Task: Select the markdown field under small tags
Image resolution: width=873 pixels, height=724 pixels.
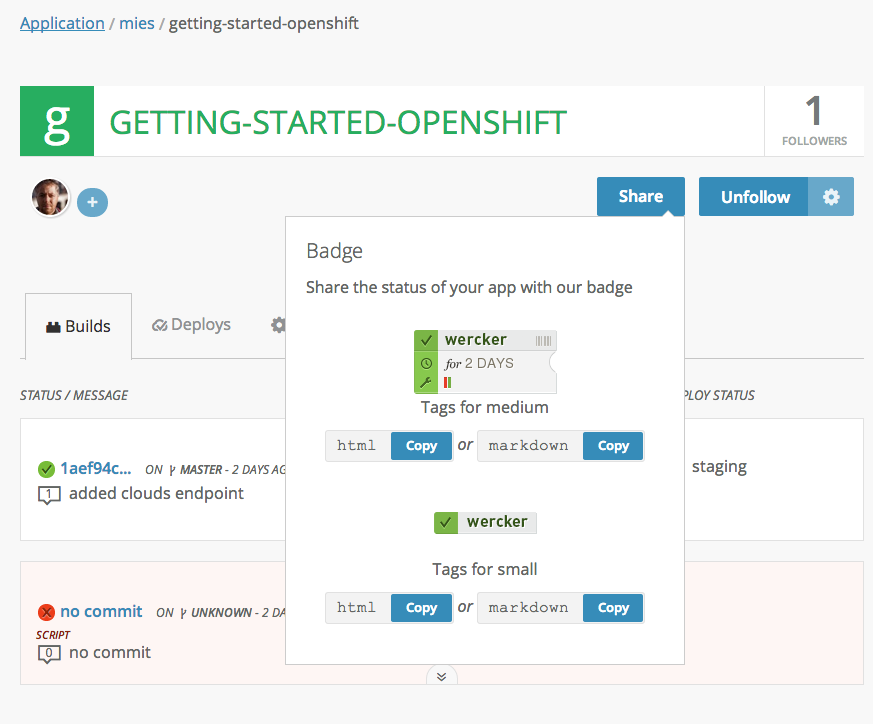Action: (530, 608)
